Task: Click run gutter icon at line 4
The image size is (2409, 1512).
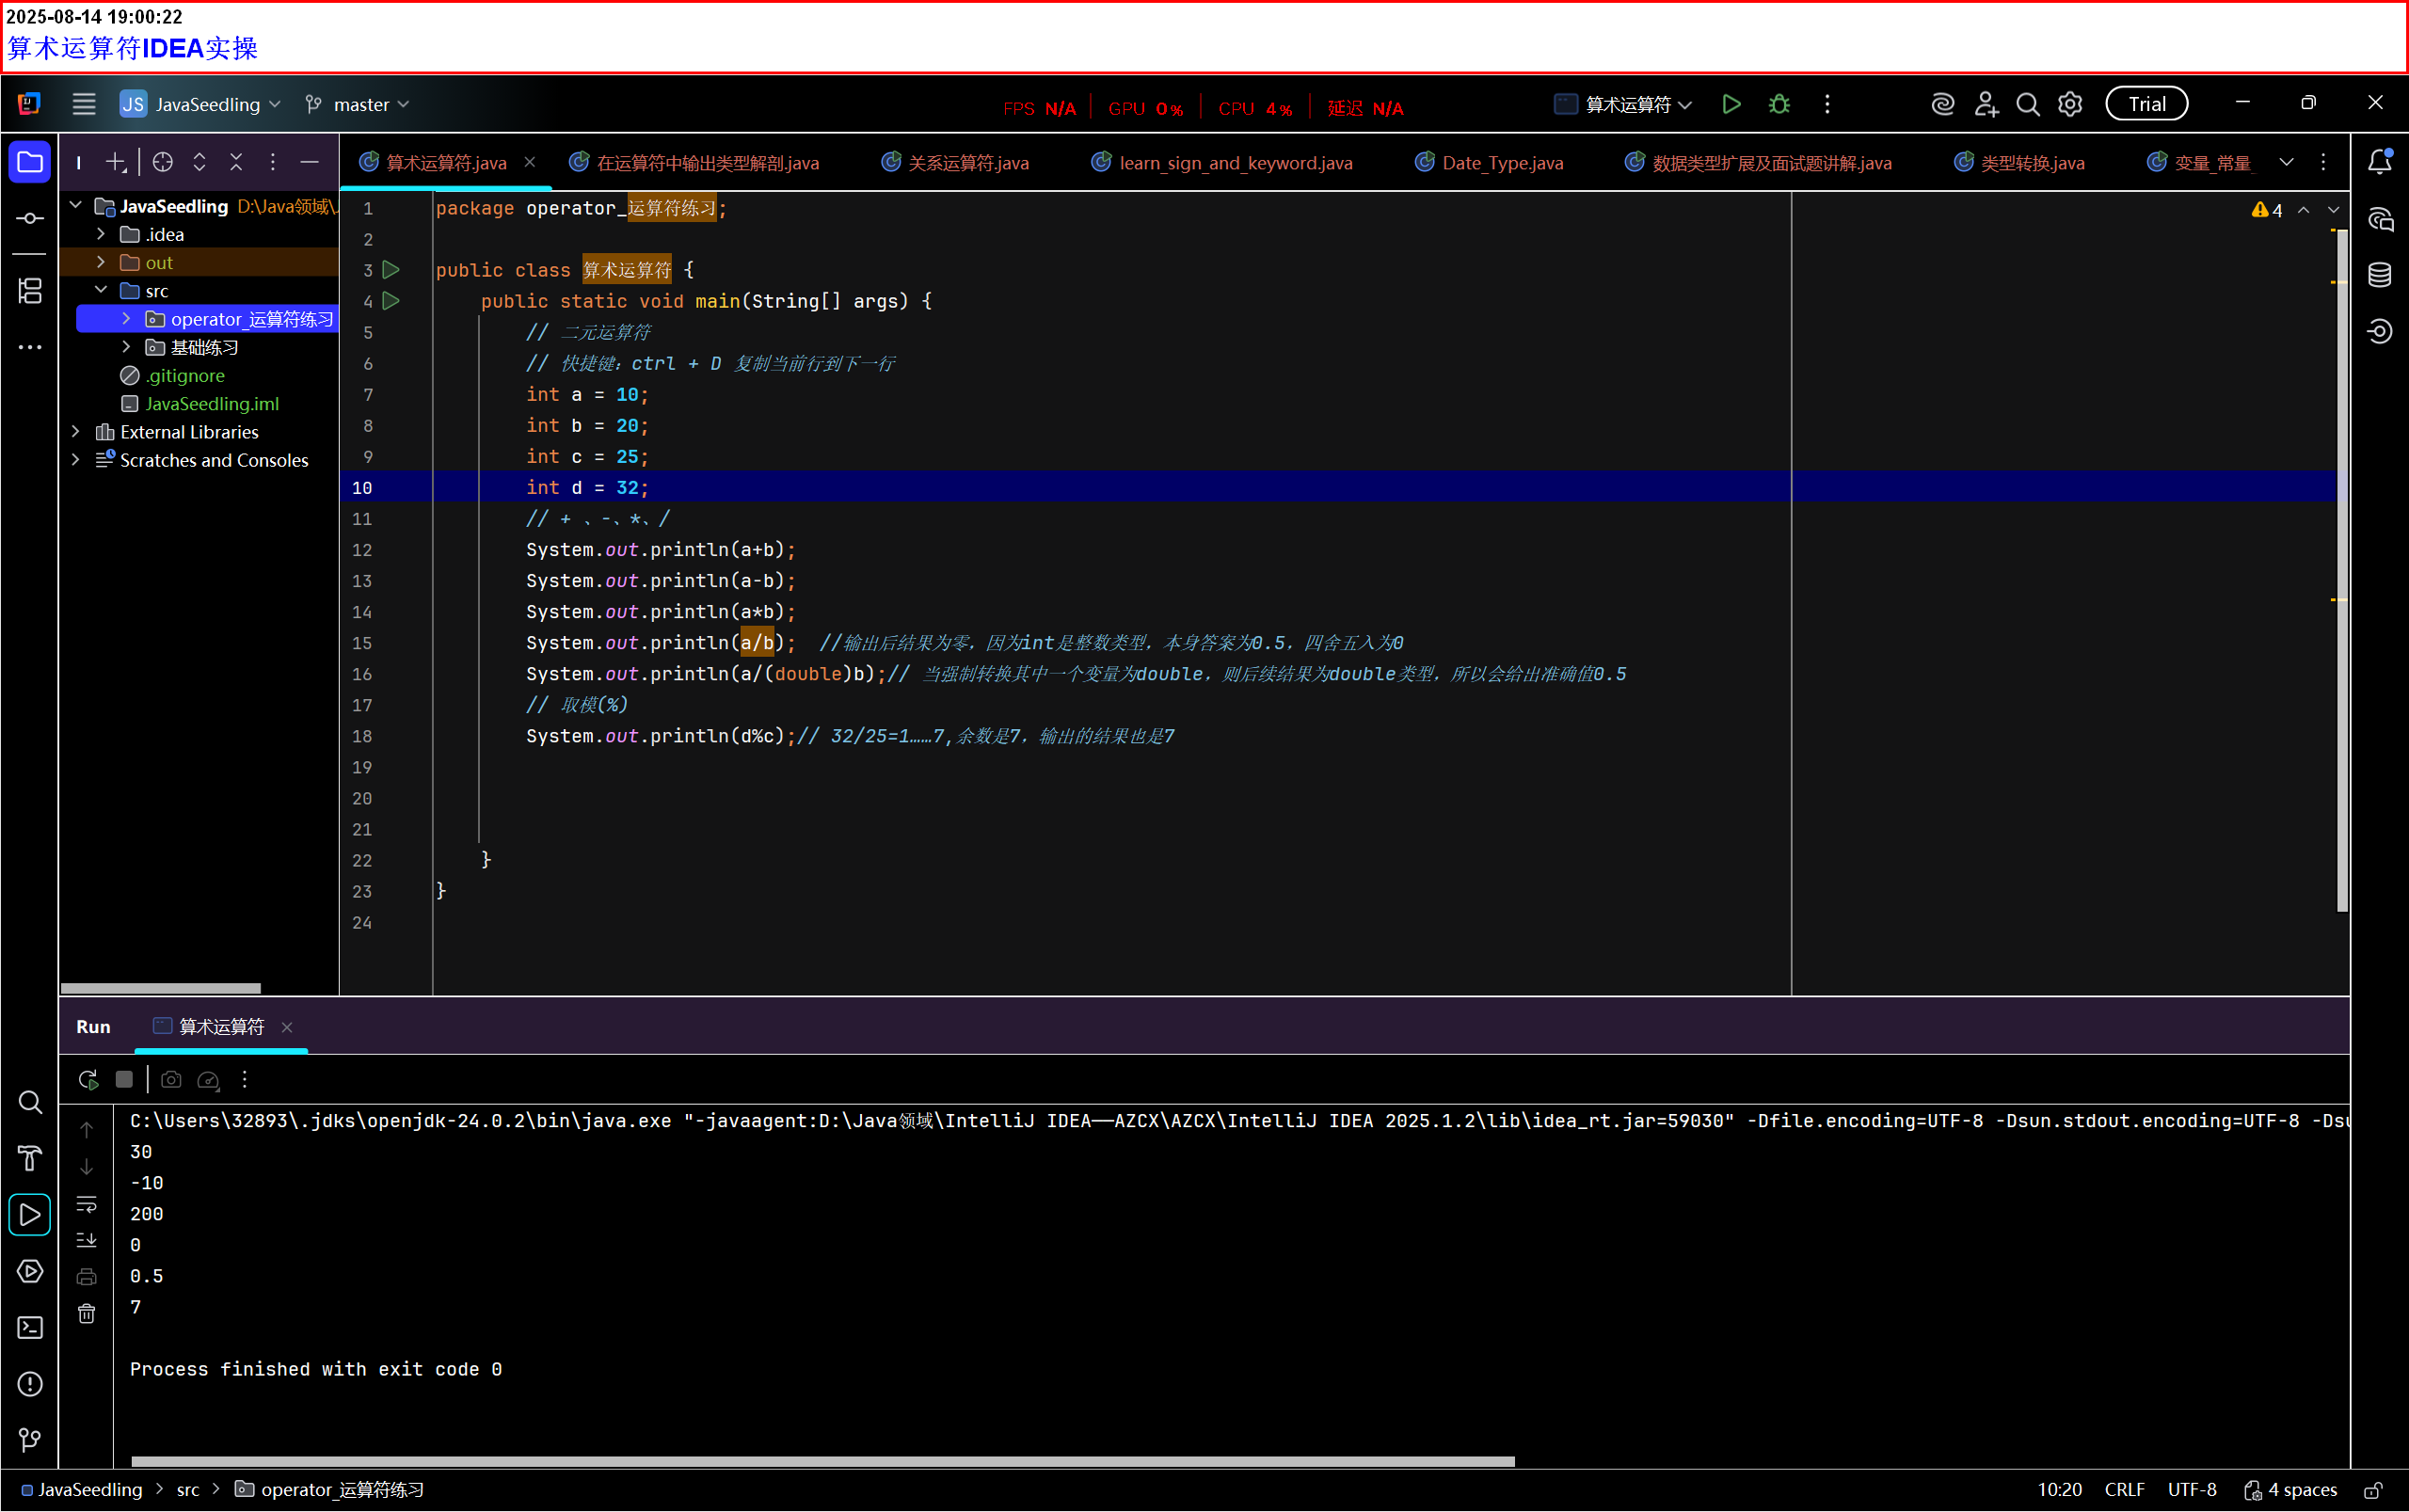Action: point(391,300)
